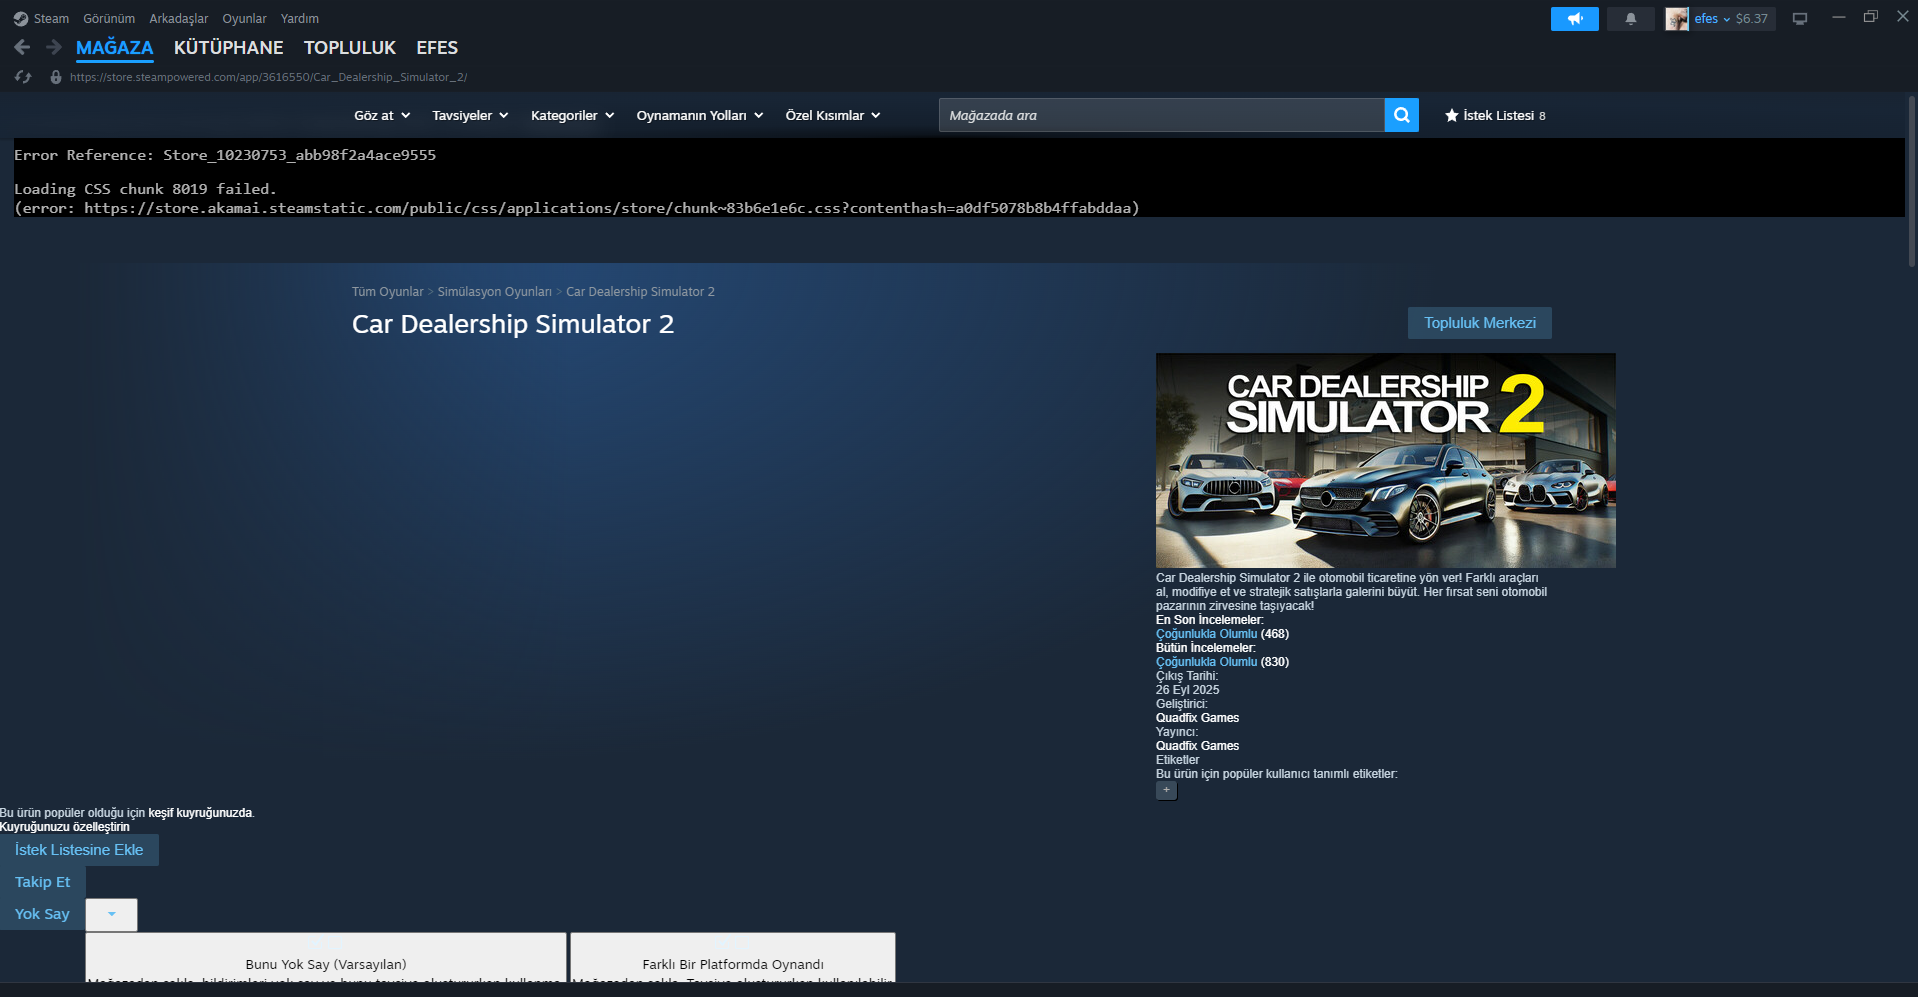The height and width of the screenshot is (997, 1918).
Task: Click the padlock icon beside the URL
Action: coord(56,77)
